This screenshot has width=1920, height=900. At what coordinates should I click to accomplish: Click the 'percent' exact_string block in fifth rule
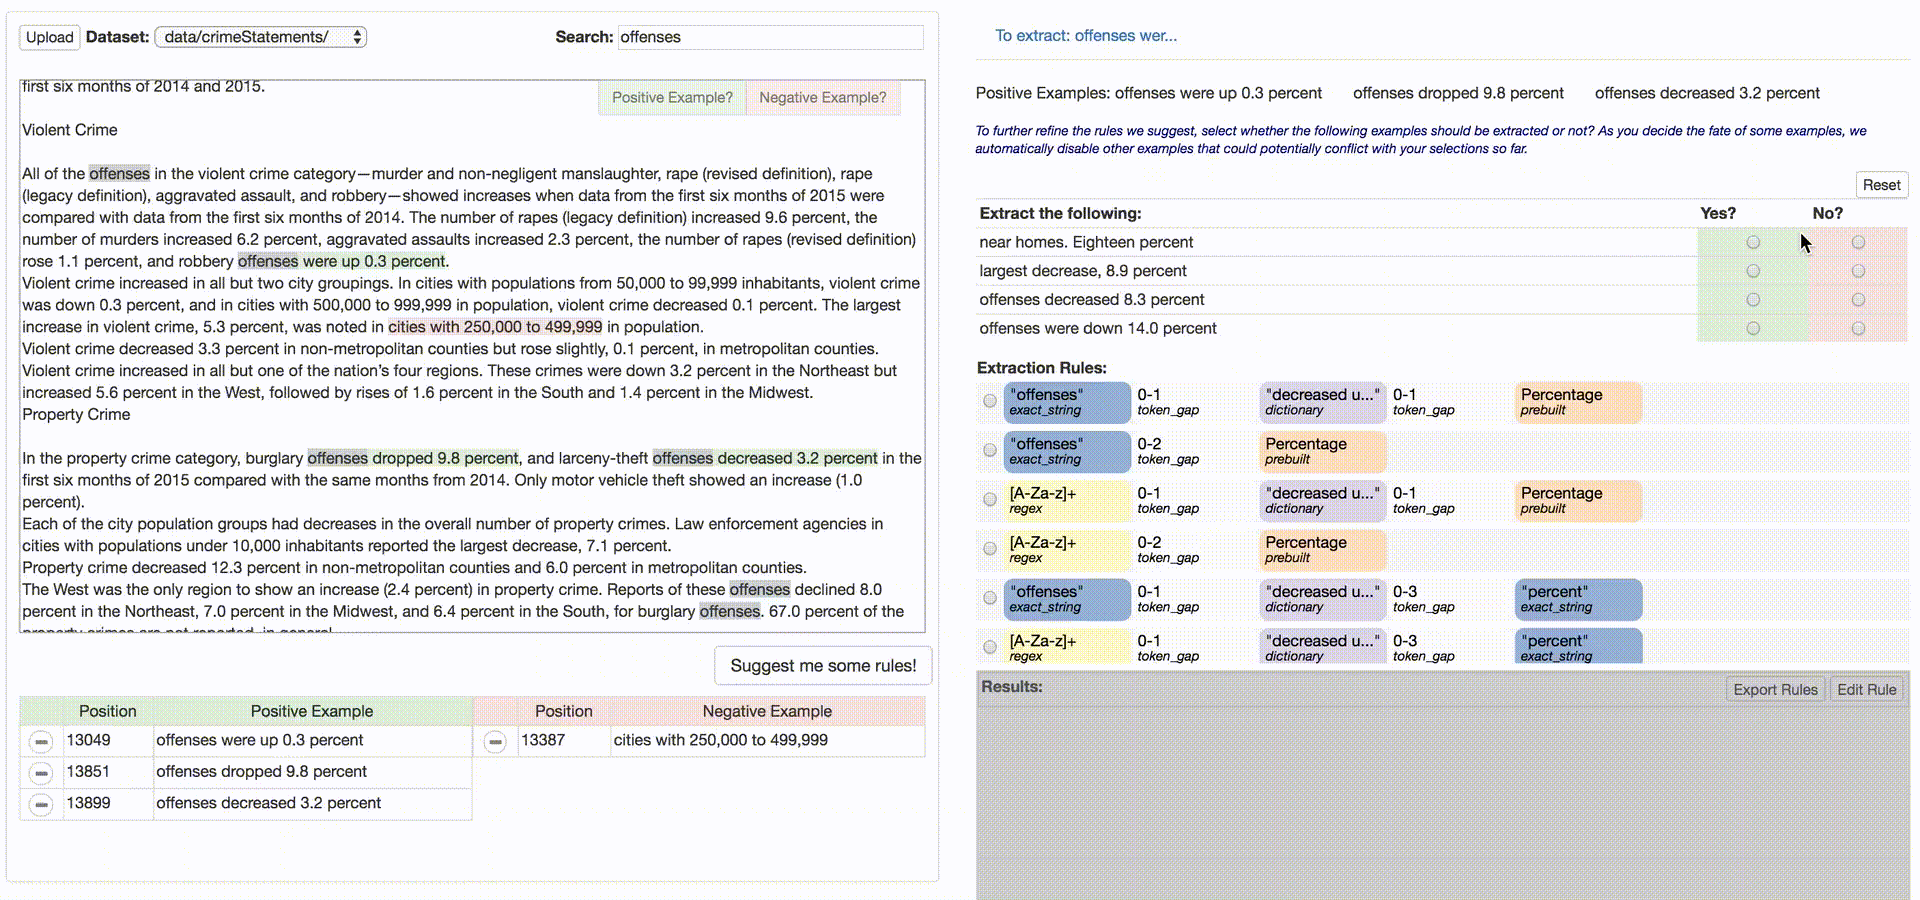point(1578,599)
